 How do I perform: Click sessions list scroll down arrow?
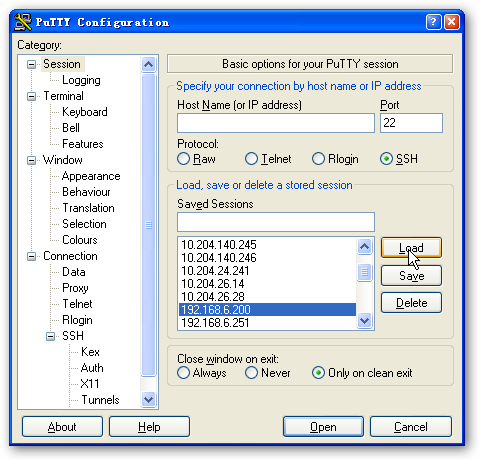[364, 321]
